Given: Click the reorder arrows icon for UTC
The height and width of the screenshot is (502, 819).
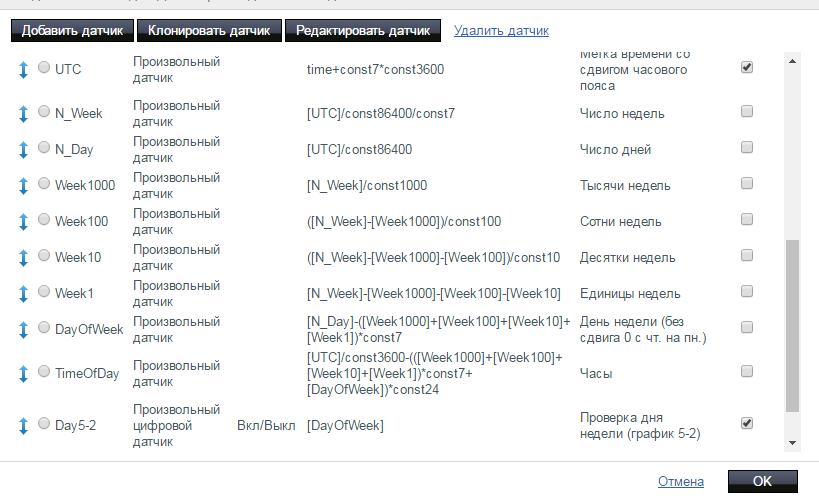Looking at the screenshot, I should coord(23,69).
